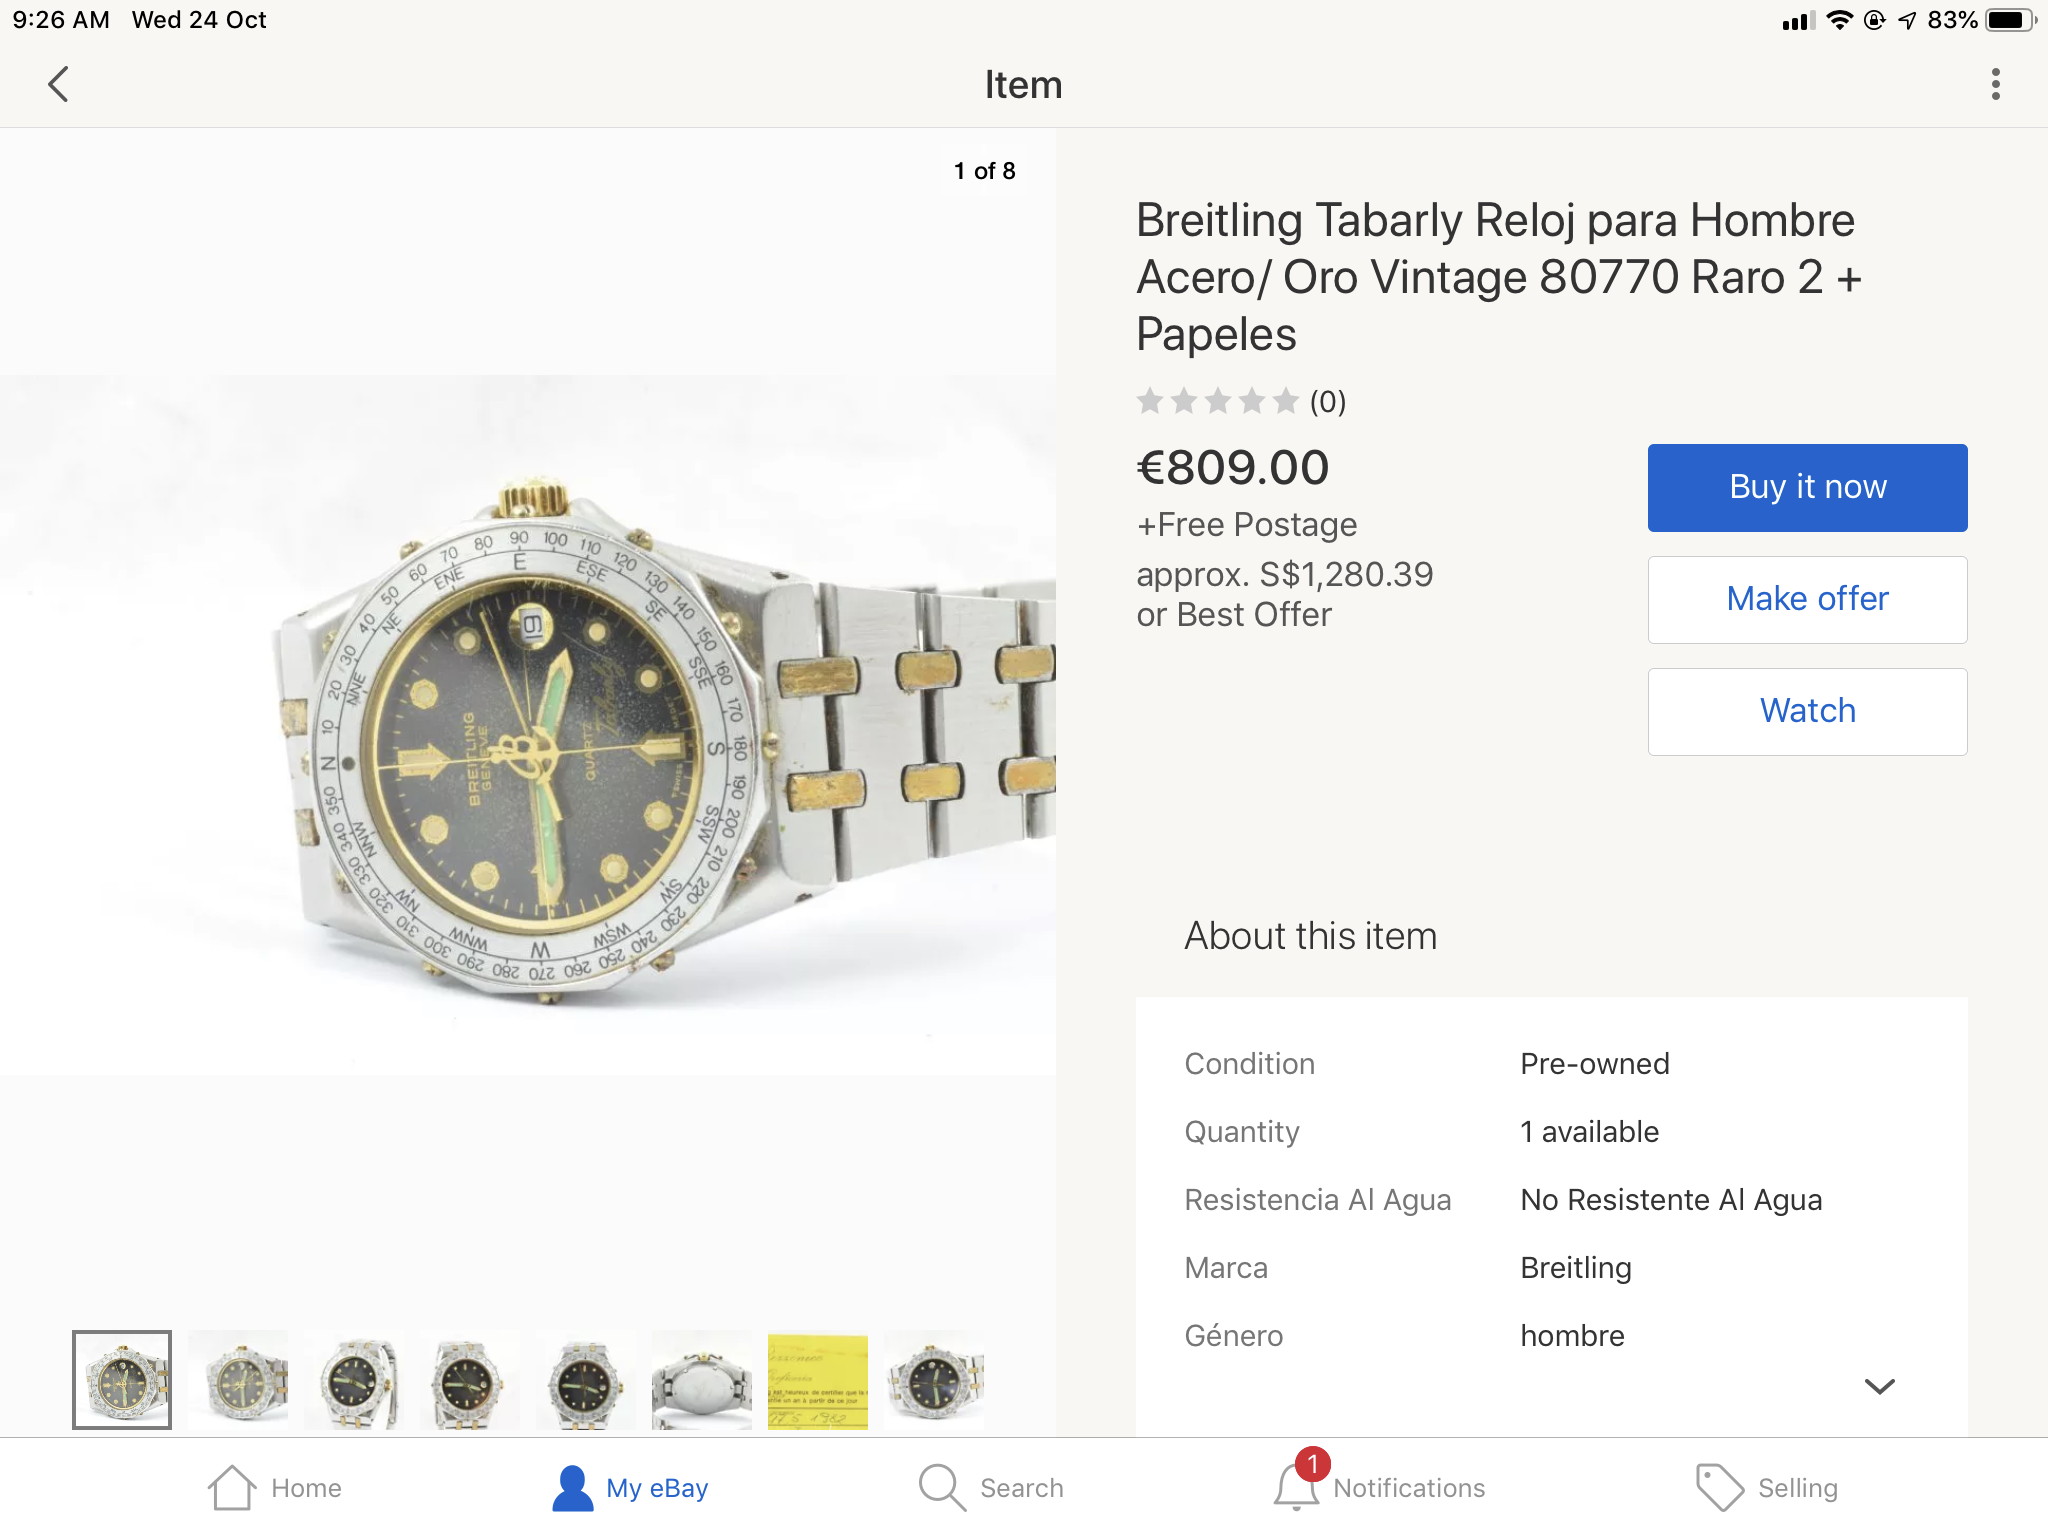Click the Buy it now button
Image resolution: width=2048 pixels, height=1536 pixels.
[x=1807, y=487]
